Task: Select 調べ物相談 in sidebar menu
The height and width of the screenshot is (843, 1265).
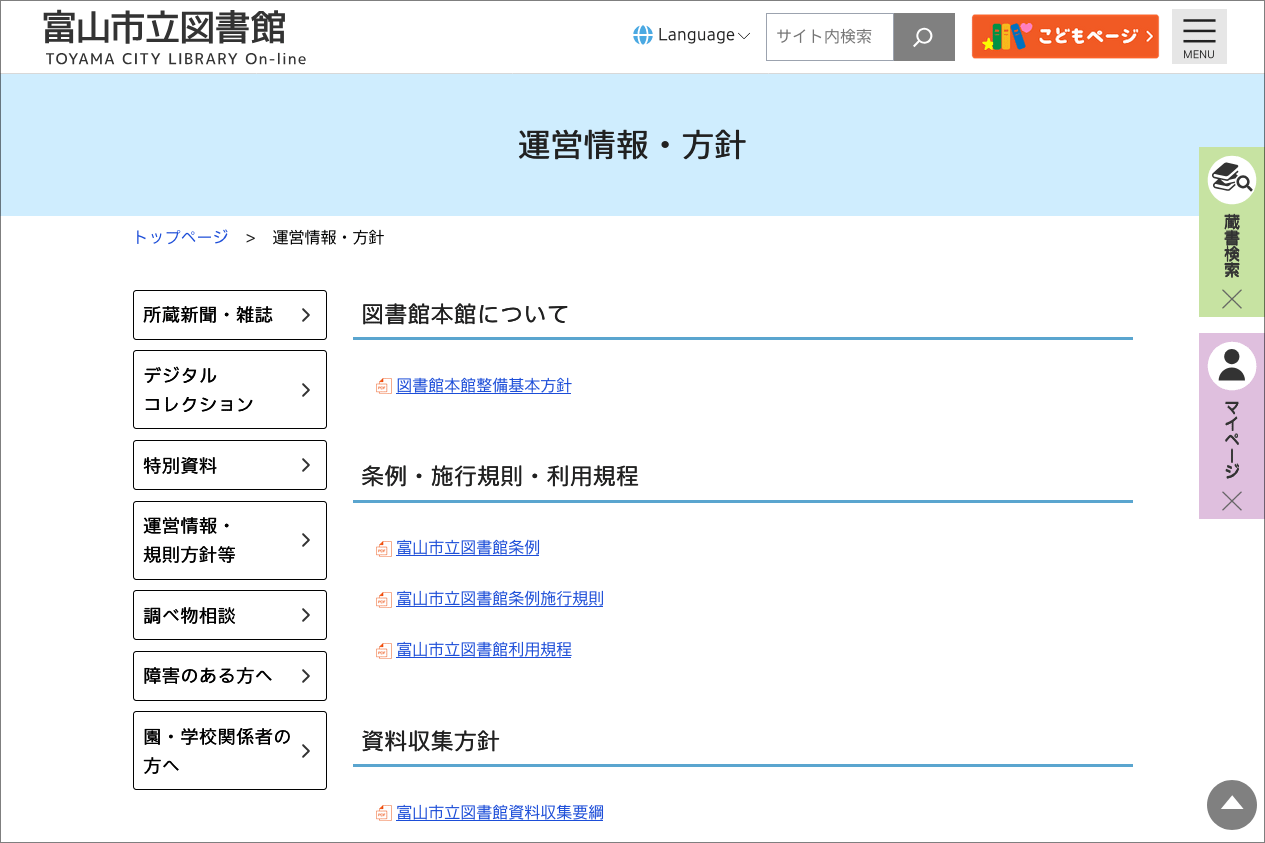Action: point(230,615)
